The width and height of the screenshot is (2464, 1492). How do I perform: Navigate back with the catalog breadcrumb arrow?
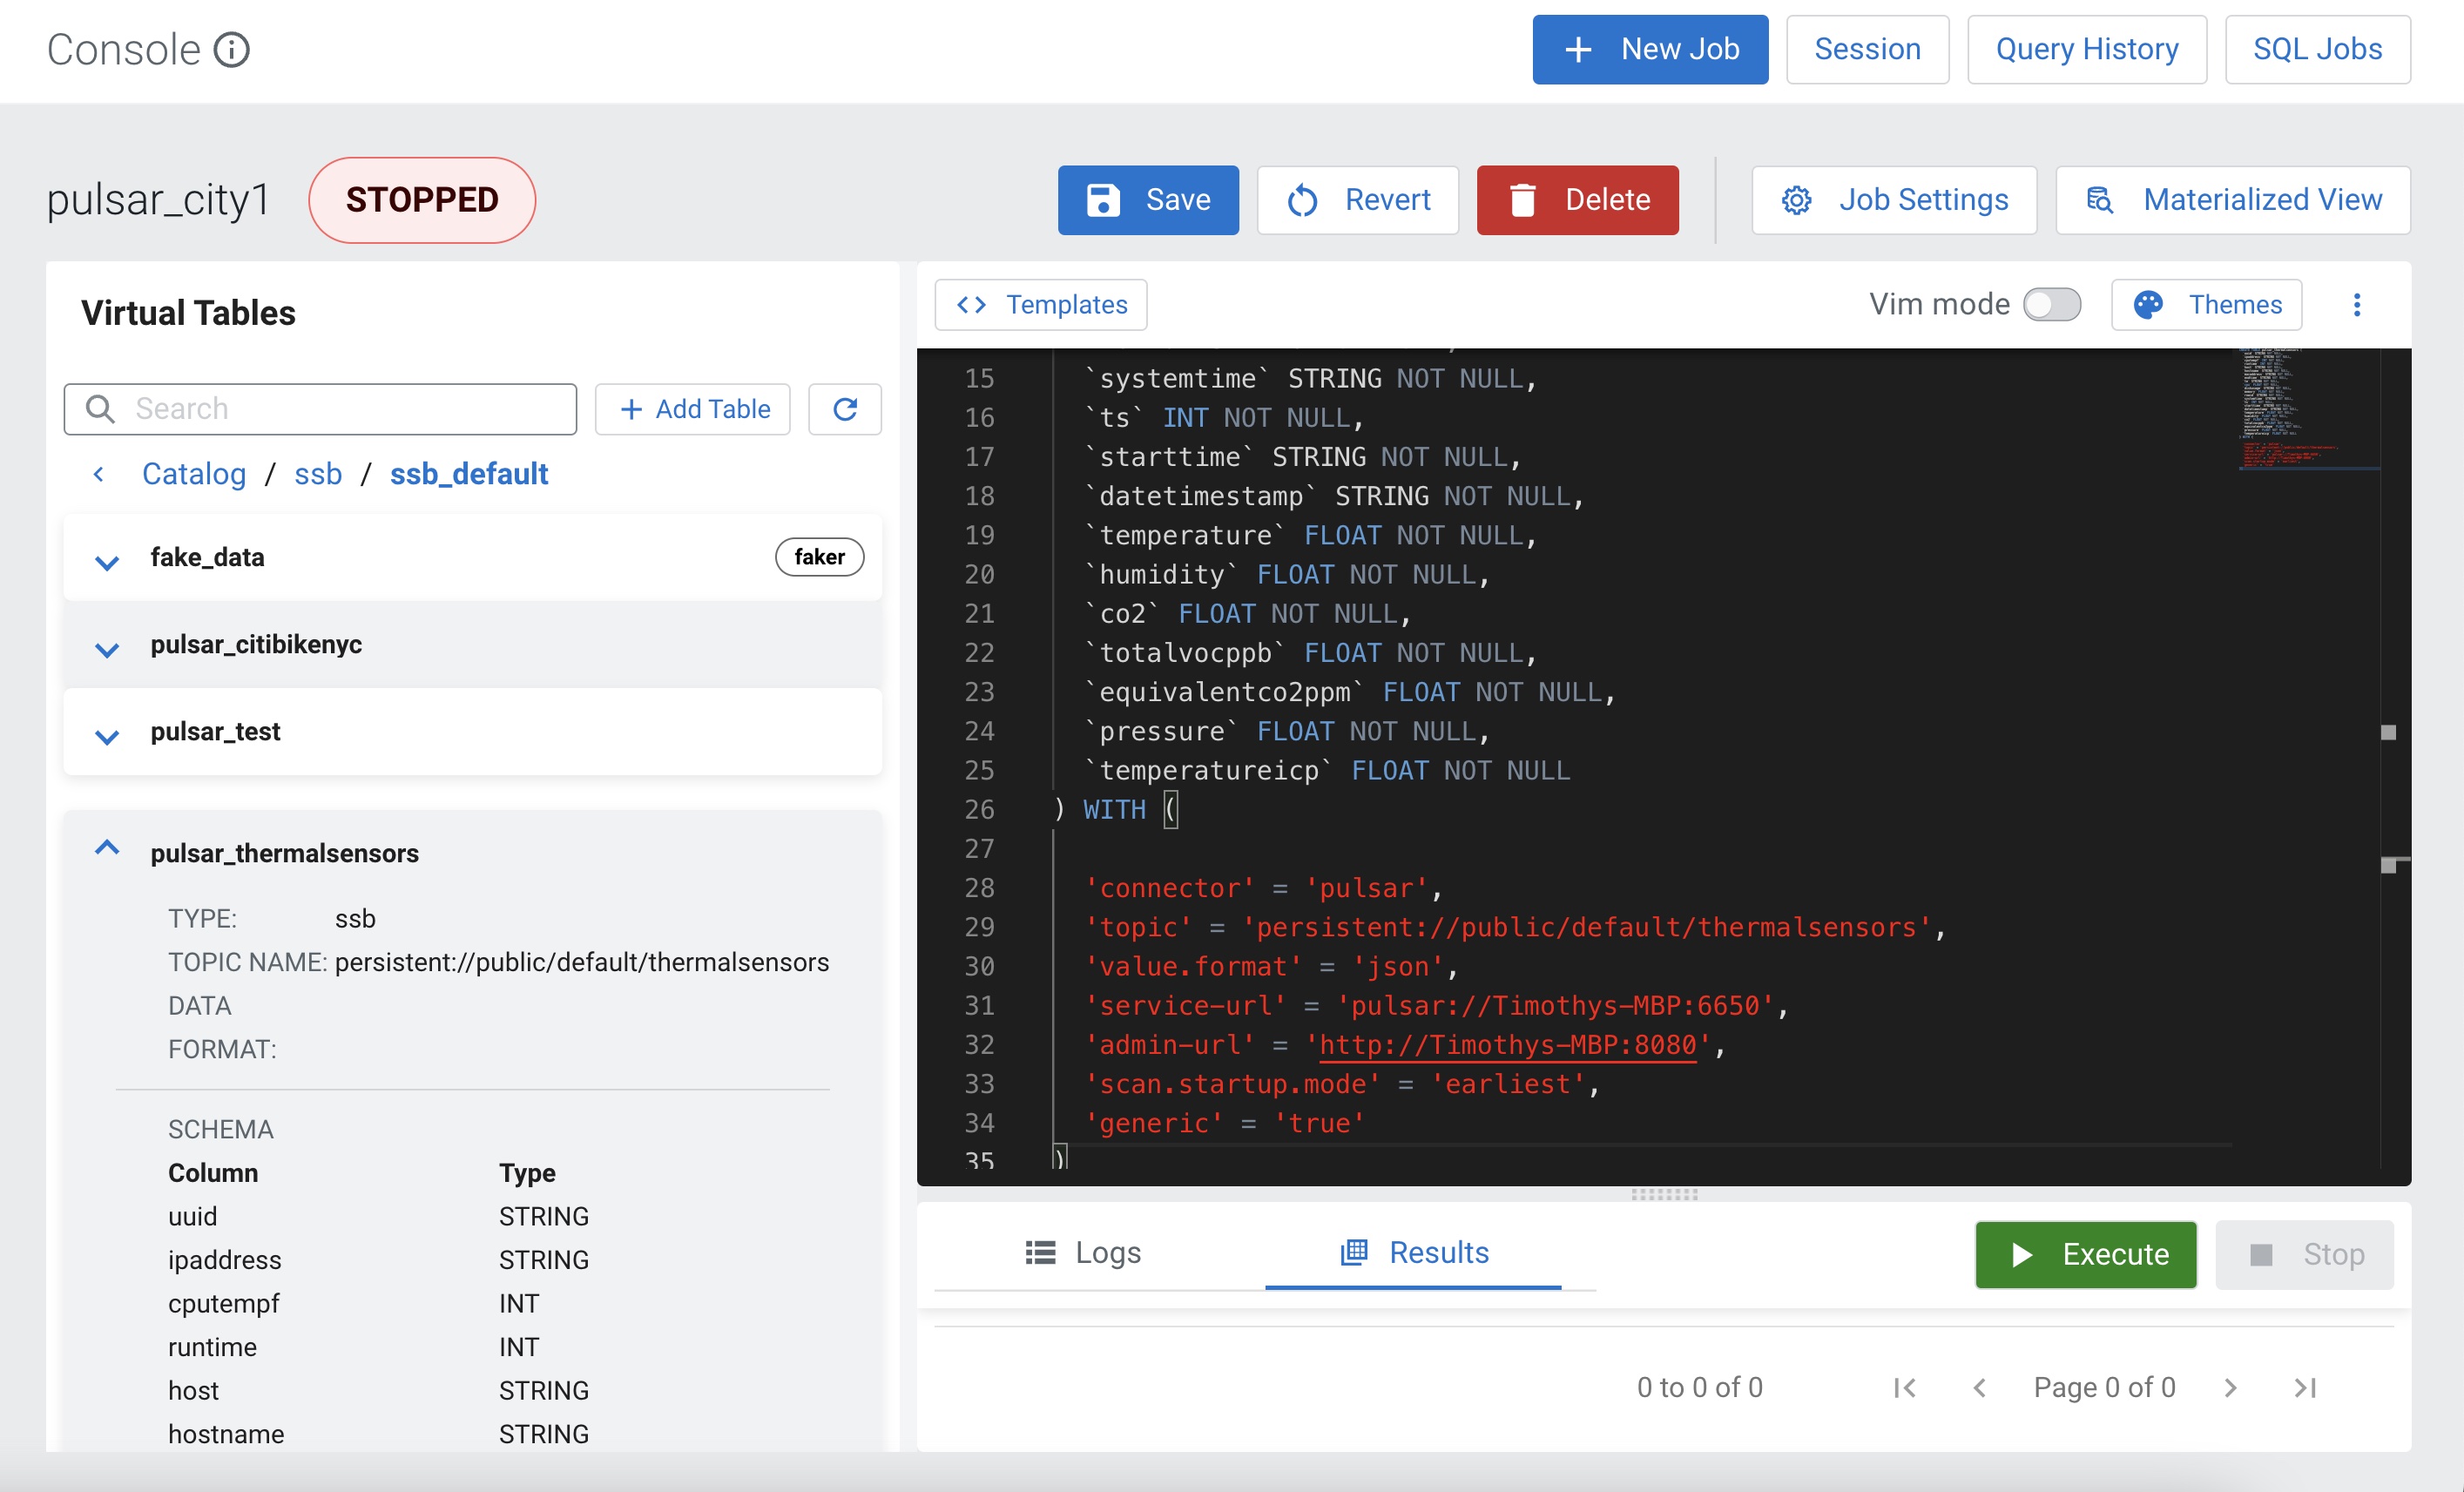point(98,473)
